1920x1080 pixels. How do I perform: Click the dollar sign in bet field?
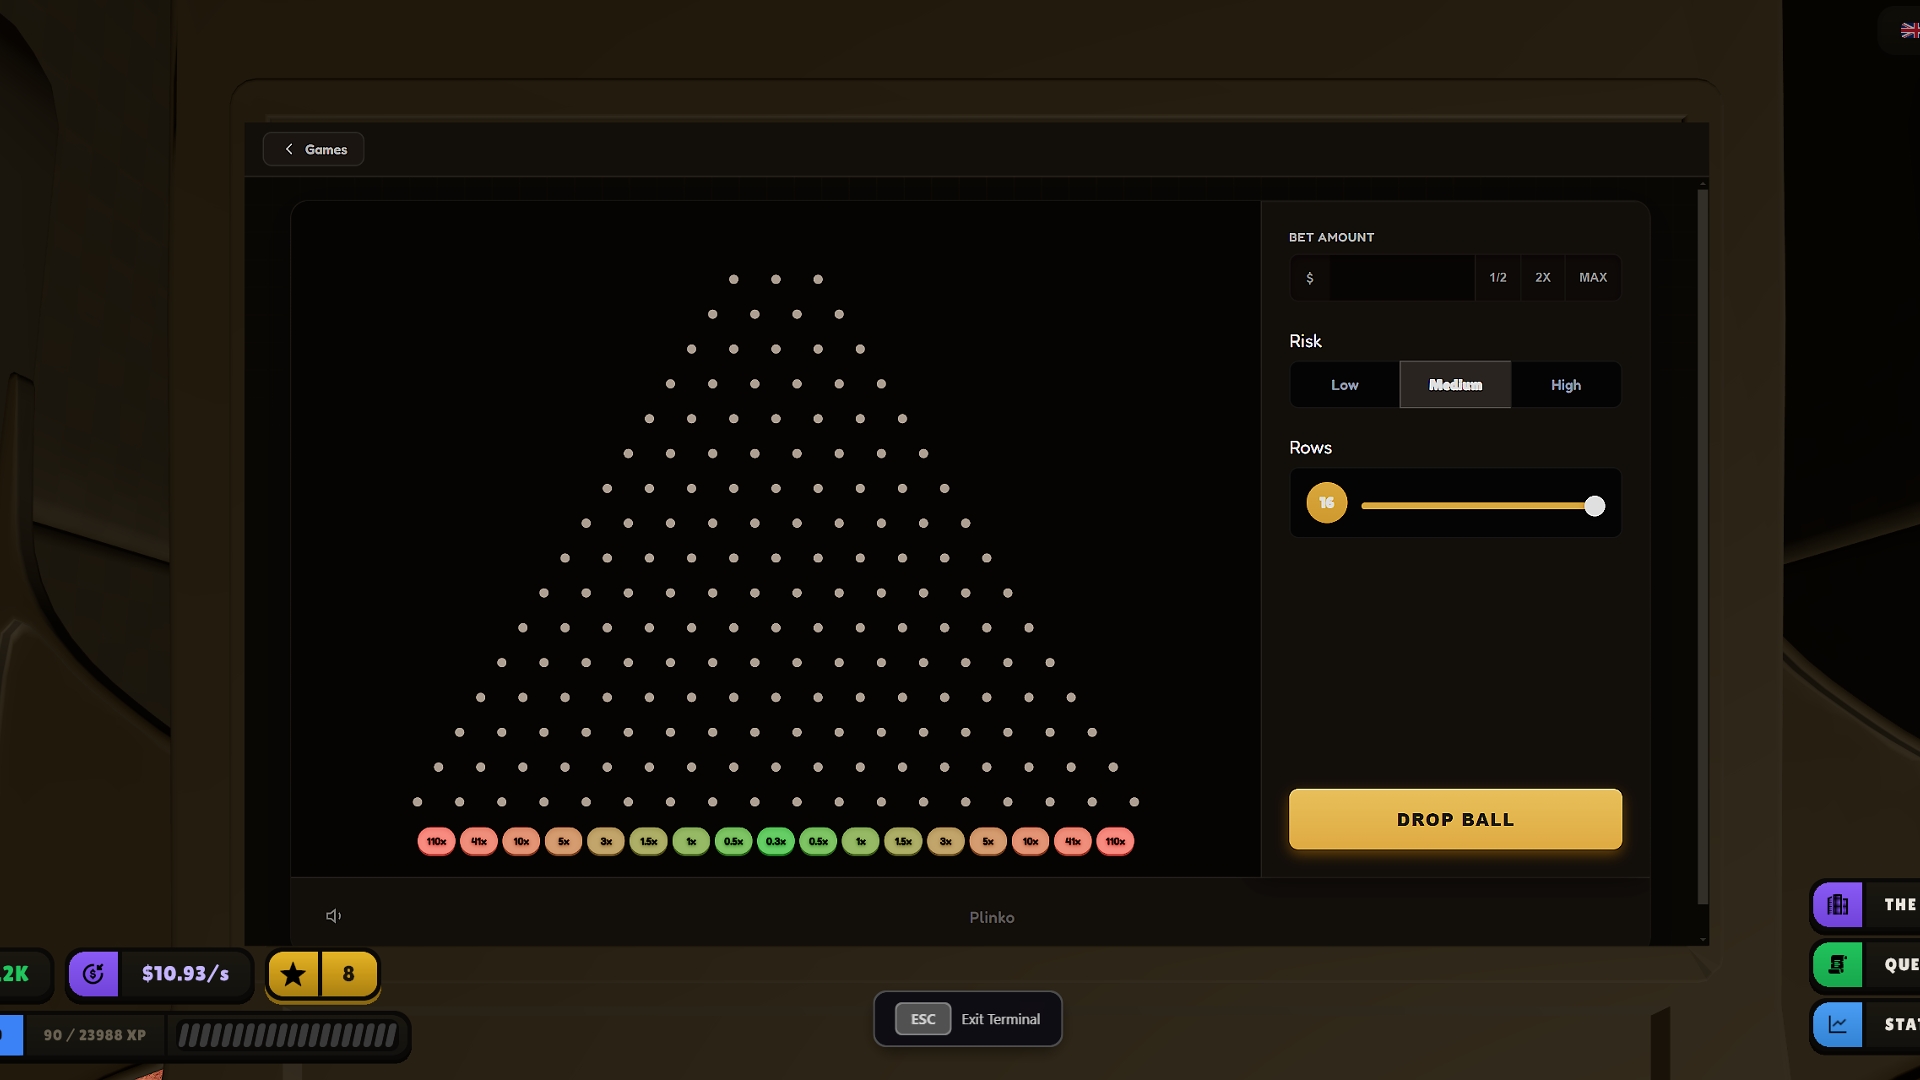(x=1310, y=278)
